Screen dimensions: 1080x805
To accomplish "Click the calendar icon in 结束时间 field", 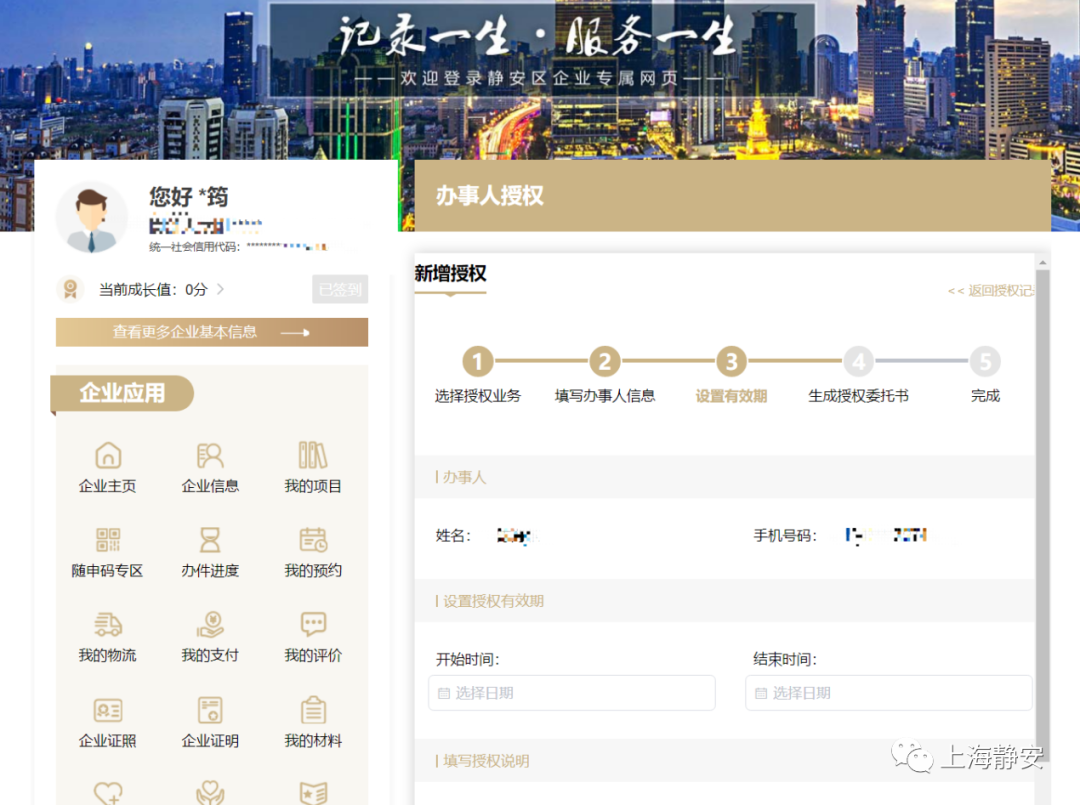I will point(761,693).
